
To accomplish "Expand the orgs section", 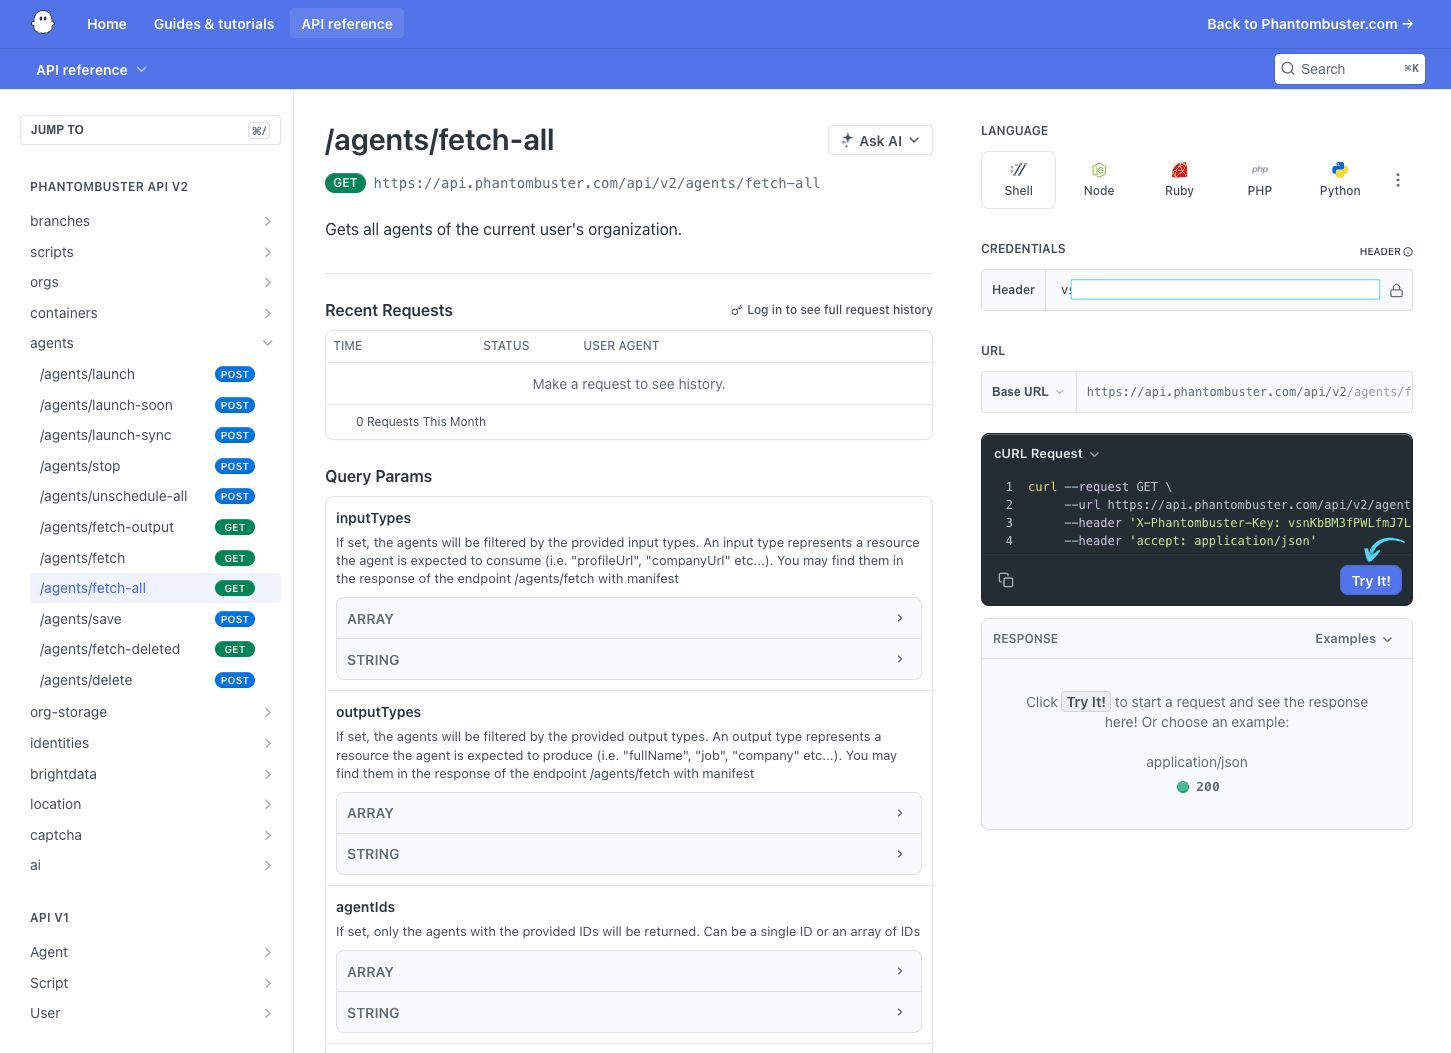I will [155, 282].
